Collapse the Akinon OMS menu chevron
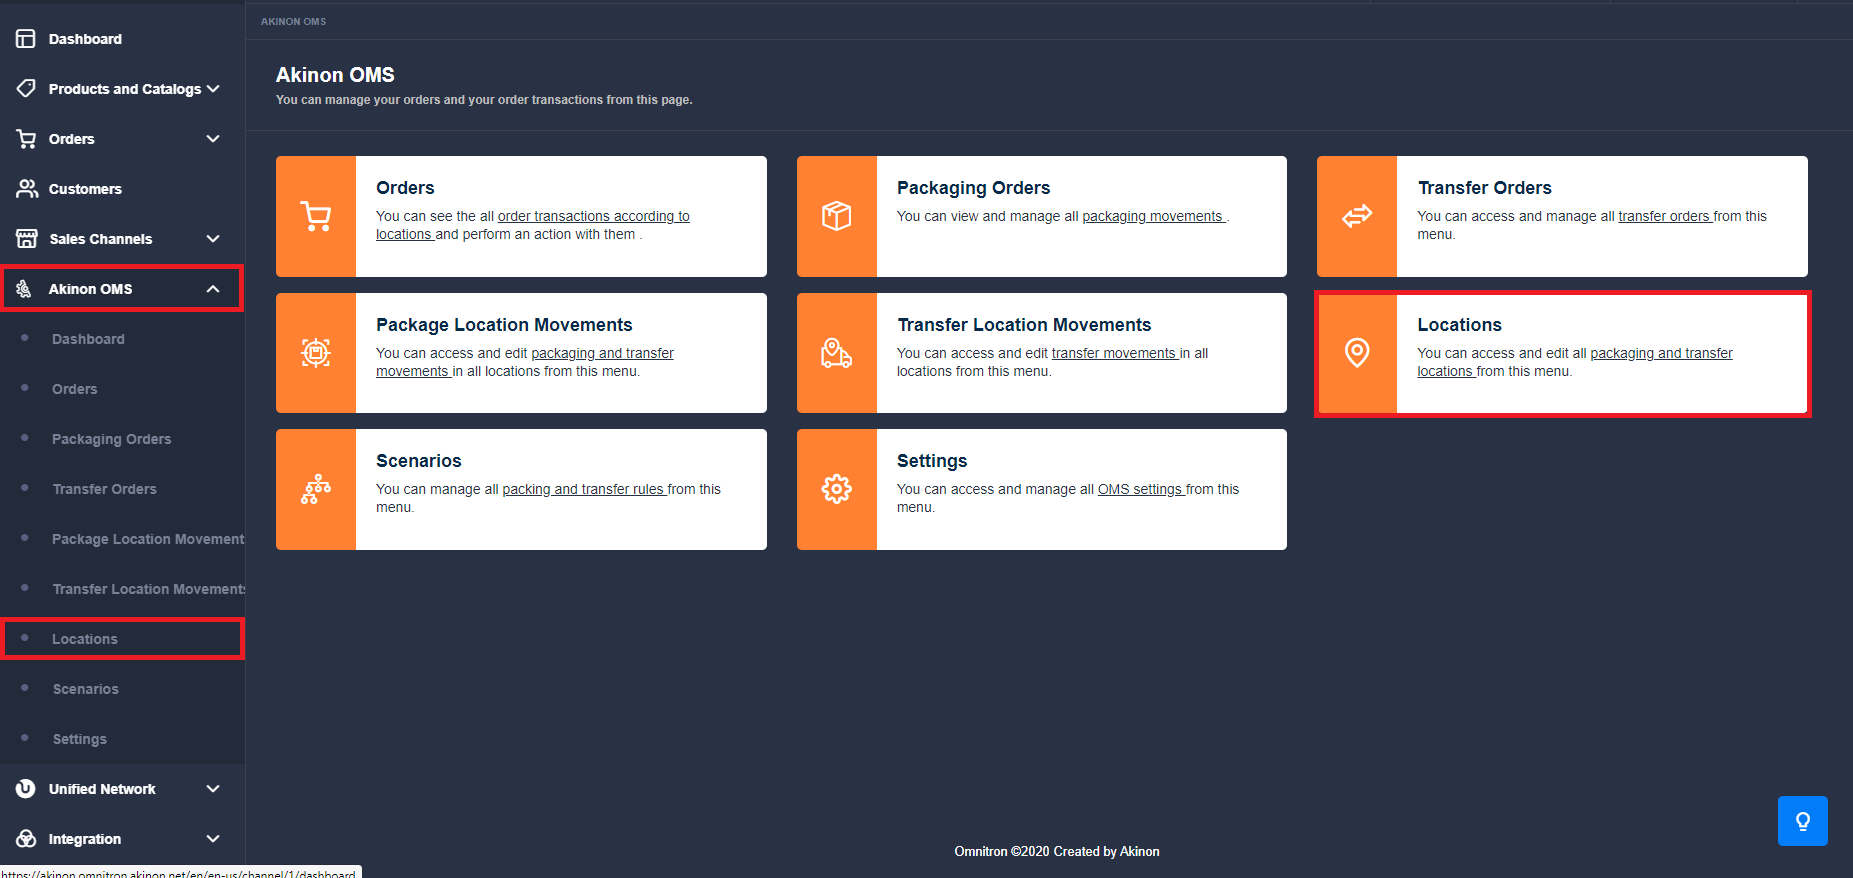Image resolution: width=1853 pixels, height=878 pixels. (213, 289)
